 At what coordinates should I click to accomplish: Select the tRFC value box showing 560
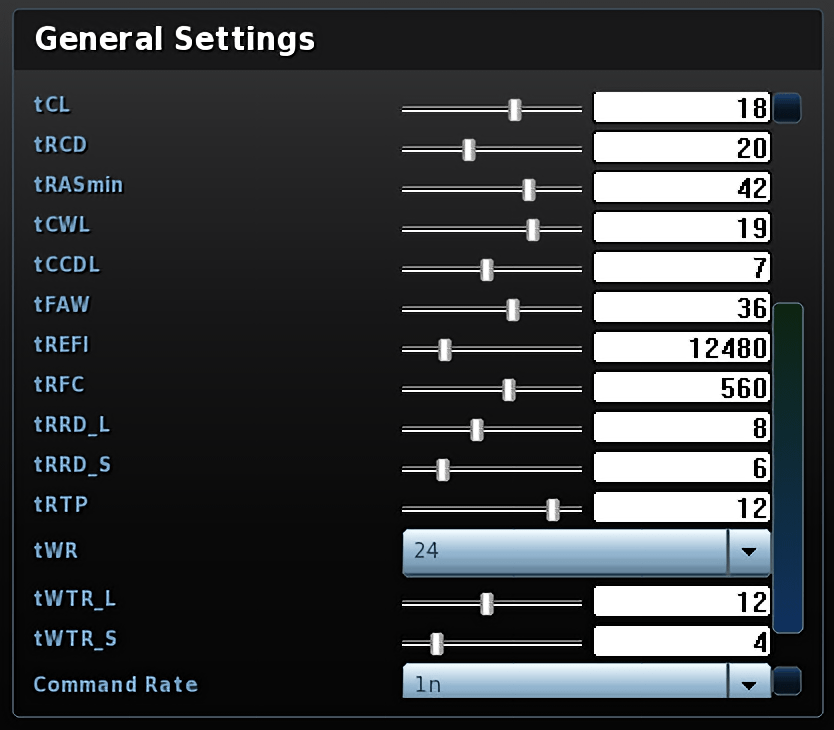[x=682, y=387]
